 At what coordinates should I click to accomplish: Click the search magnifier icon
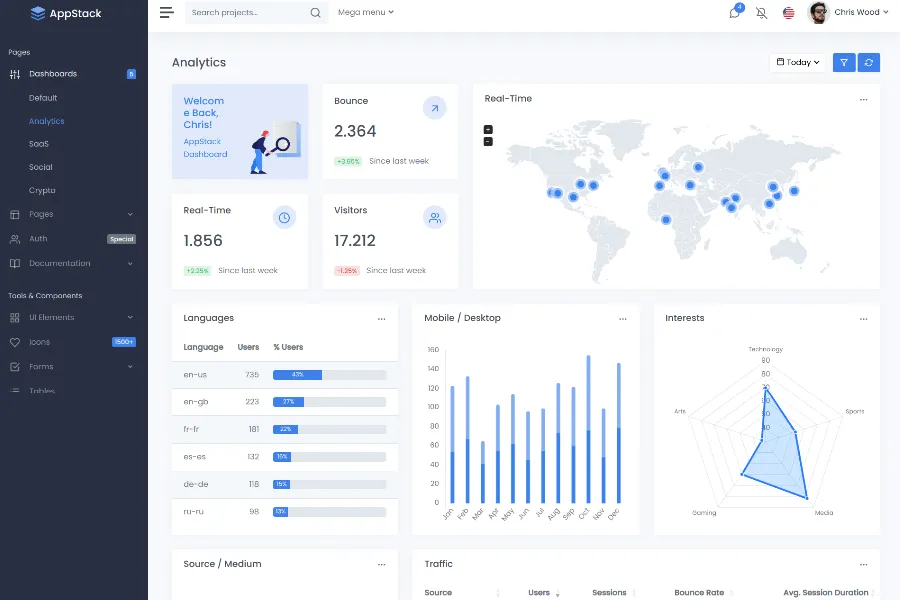[316, 13]
